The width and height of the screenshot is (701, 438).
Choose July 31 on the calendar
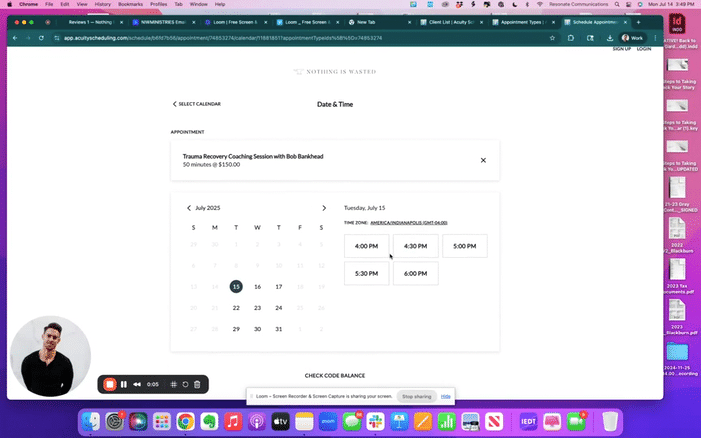pyautogui.click(x=279, y=329)
